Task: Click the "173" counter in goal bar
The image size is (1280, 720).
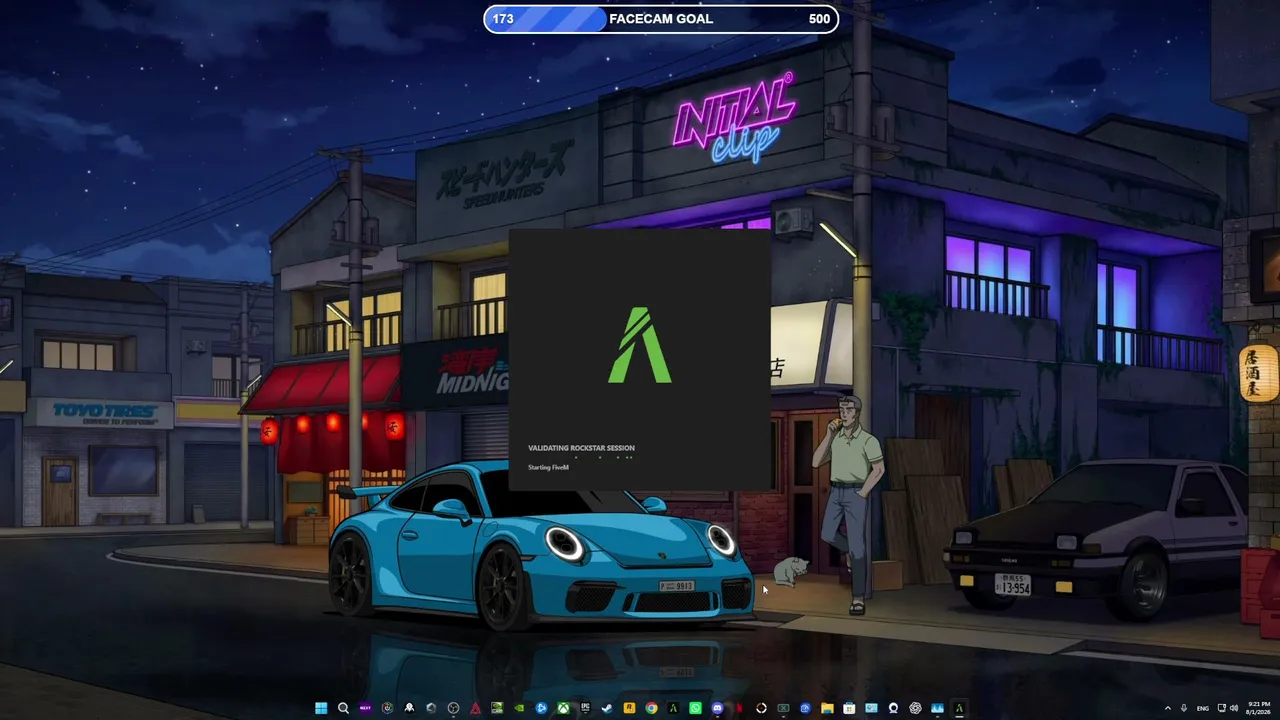Action: pyautogui.click(x=503, y=19)
